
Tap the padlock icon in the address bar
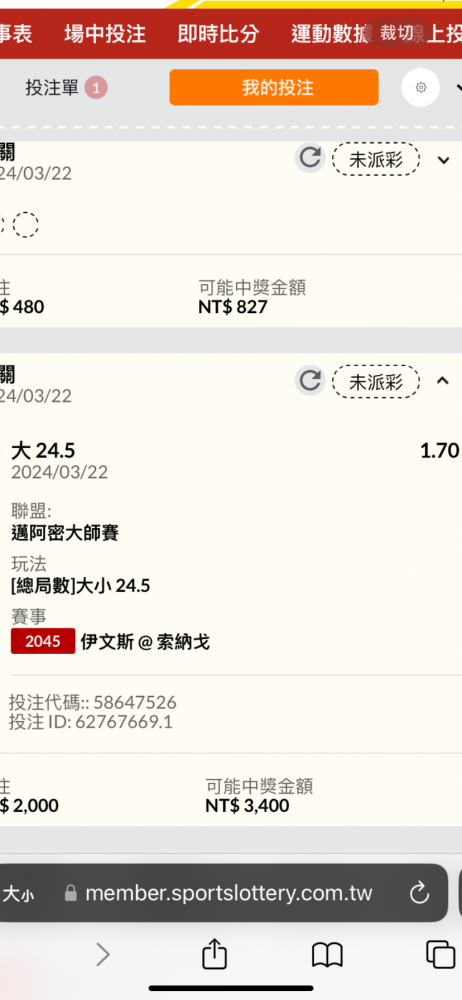click(x=71, y=893)
